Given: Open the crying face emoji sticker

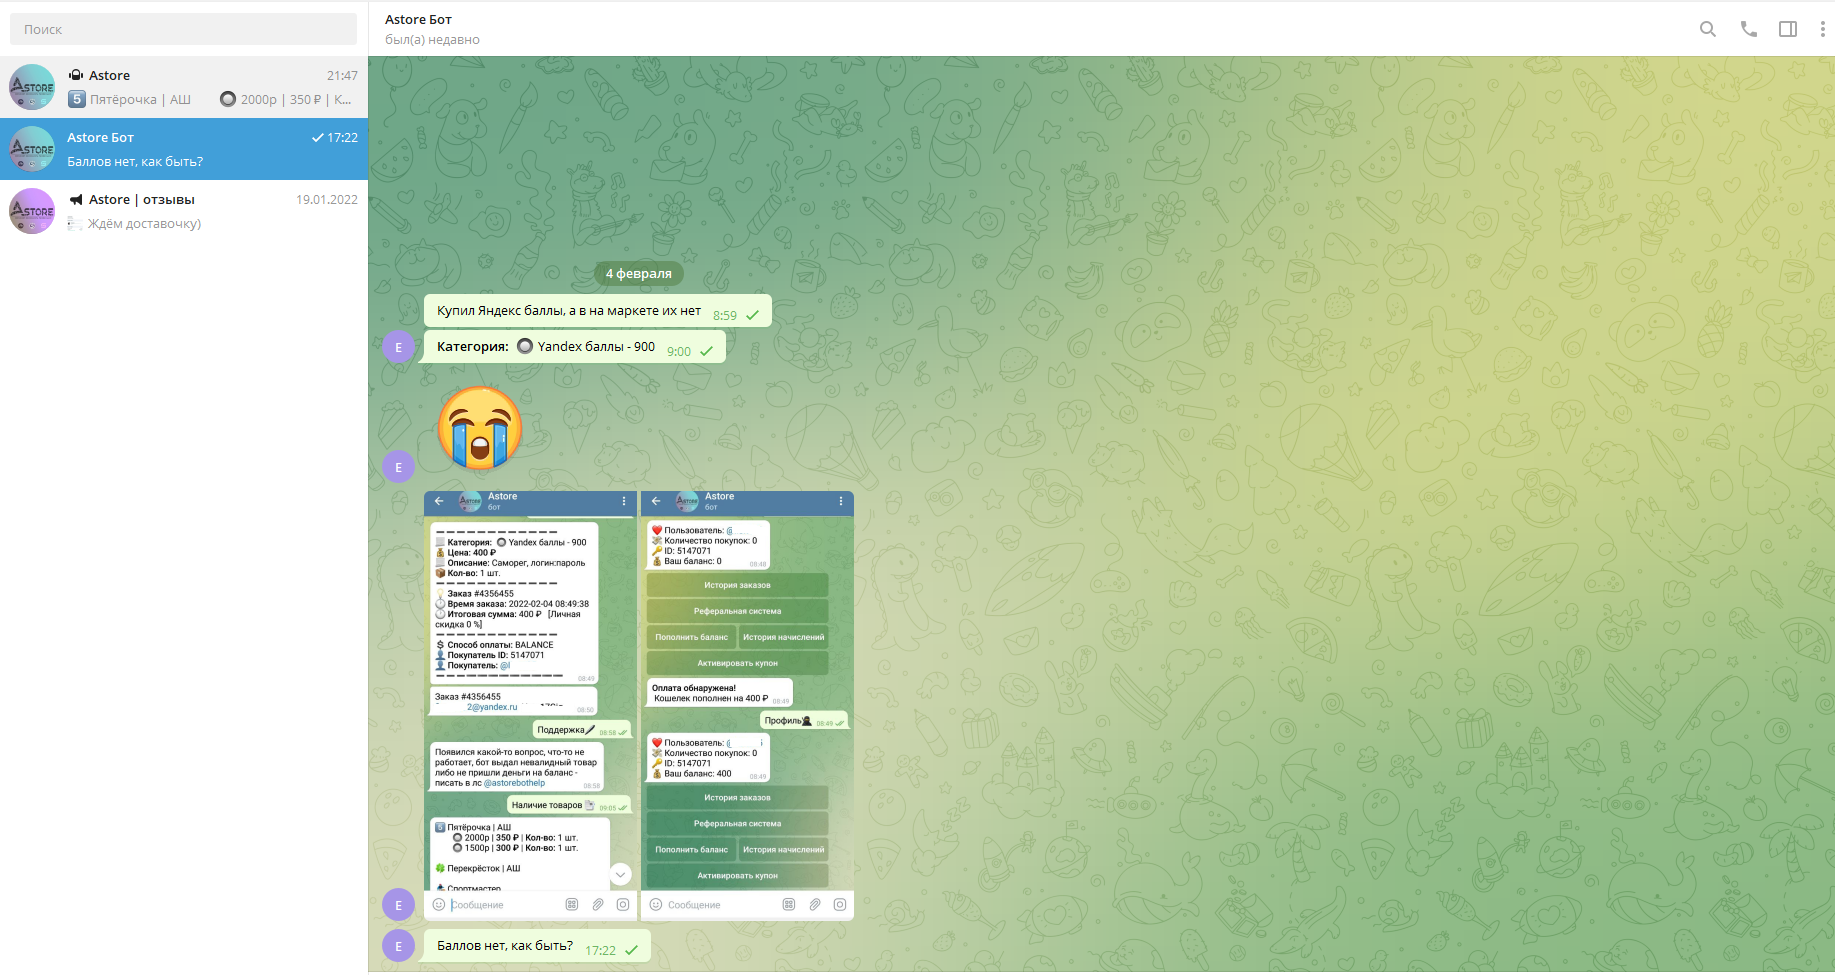Looking at the screenshot, I should pos(480,428).
